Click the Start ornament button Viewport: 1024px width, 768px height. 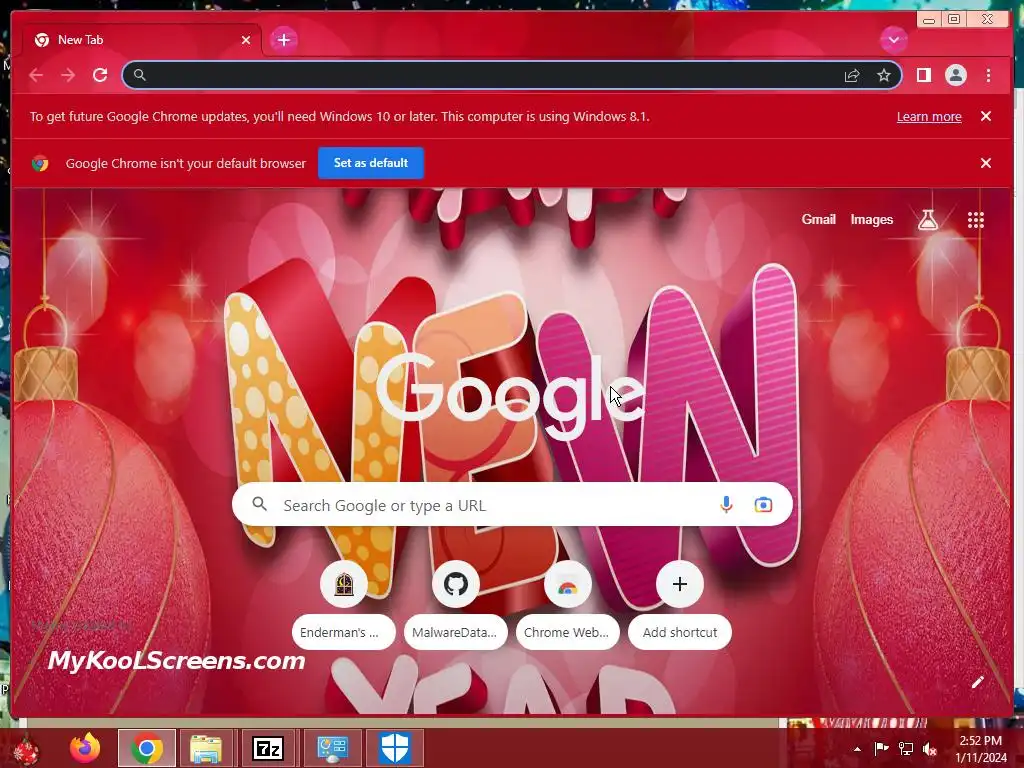click(x=26, y=750)
